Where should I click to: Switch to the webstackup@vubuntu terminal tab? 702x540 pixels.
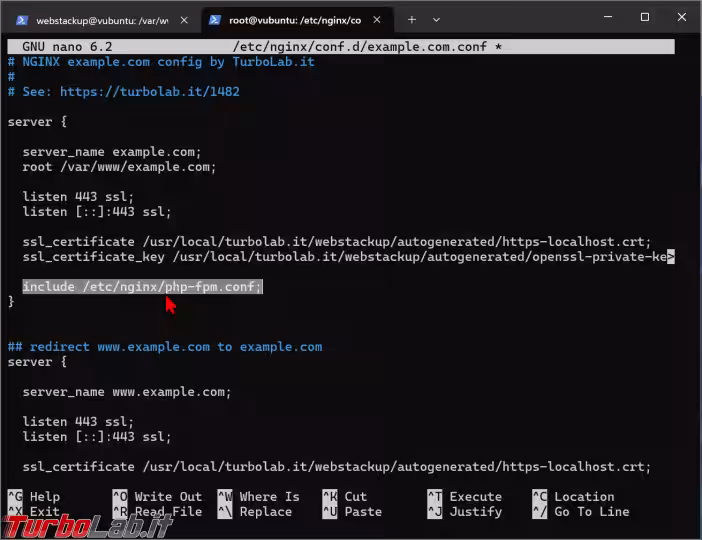click(100, 20)
